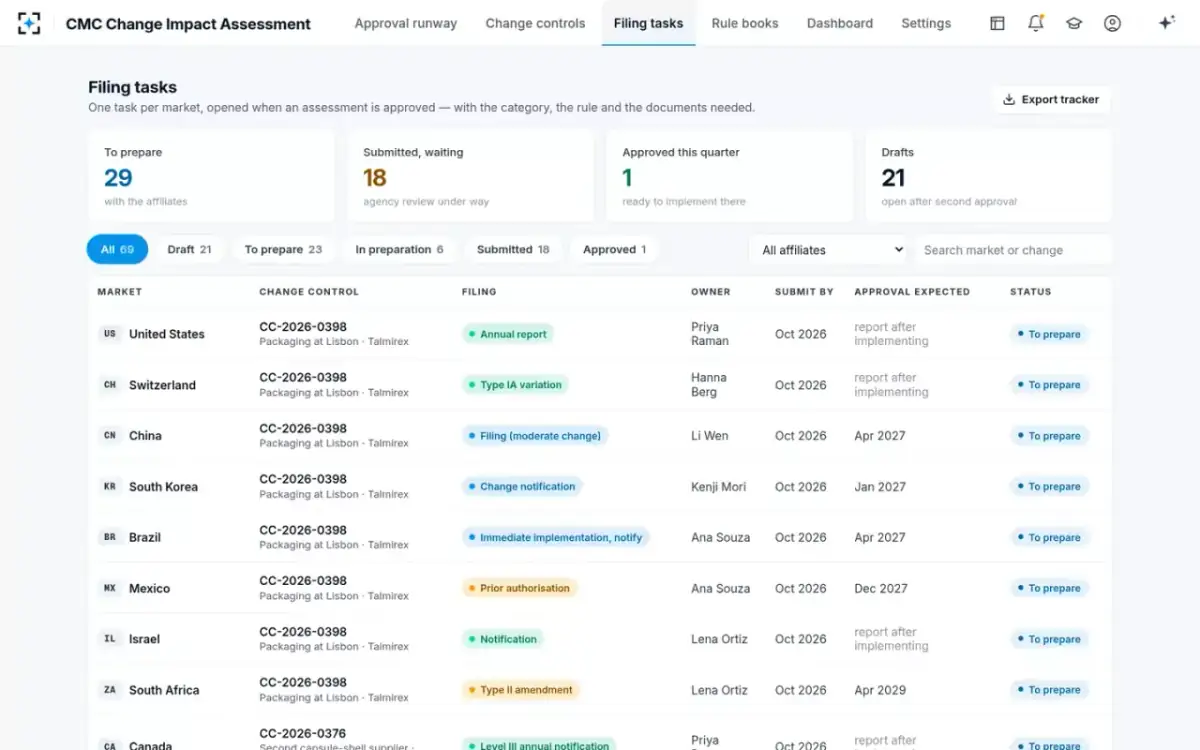Sort by the Filing column header
Screen dimensions: 1200x750
[x=479, y=292]
